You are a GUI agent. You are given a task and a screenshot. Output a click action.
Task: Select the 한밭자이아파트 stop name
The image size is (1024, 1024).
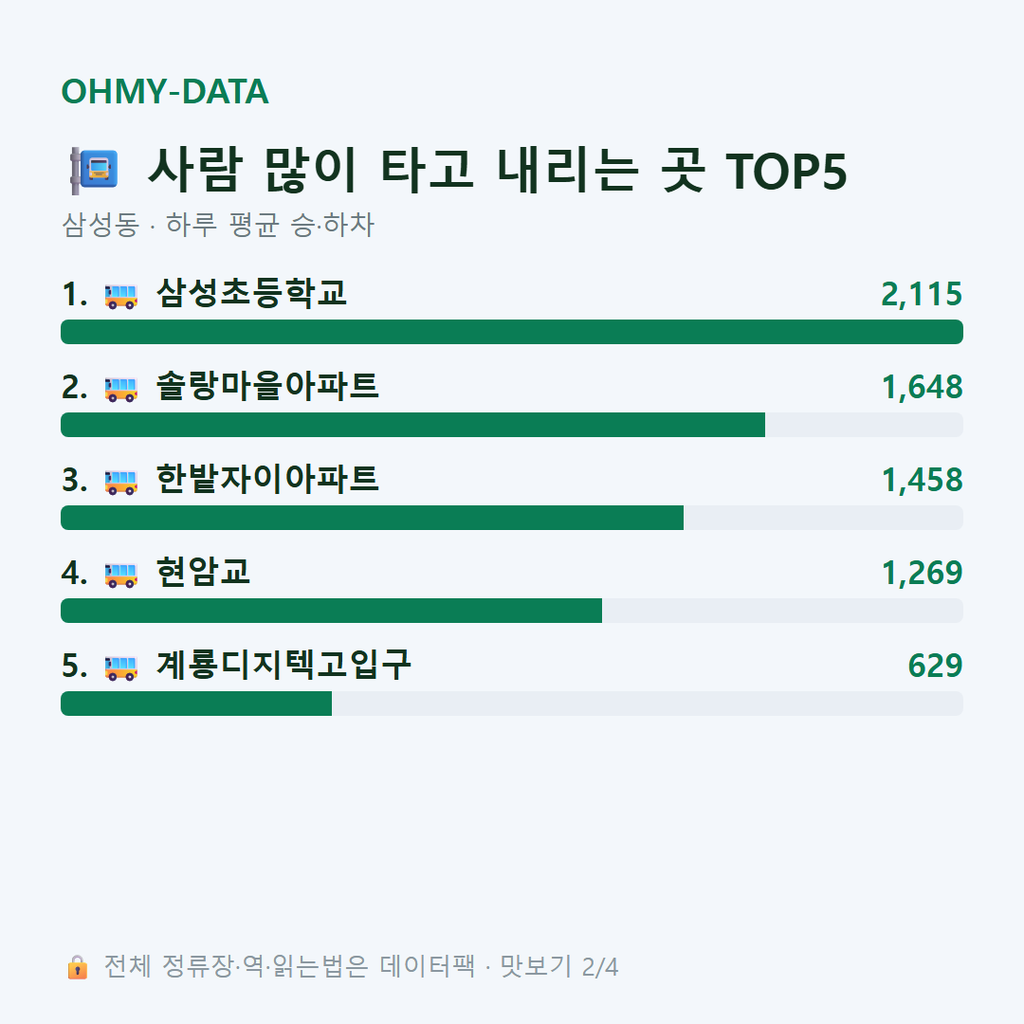coord(267,478)
